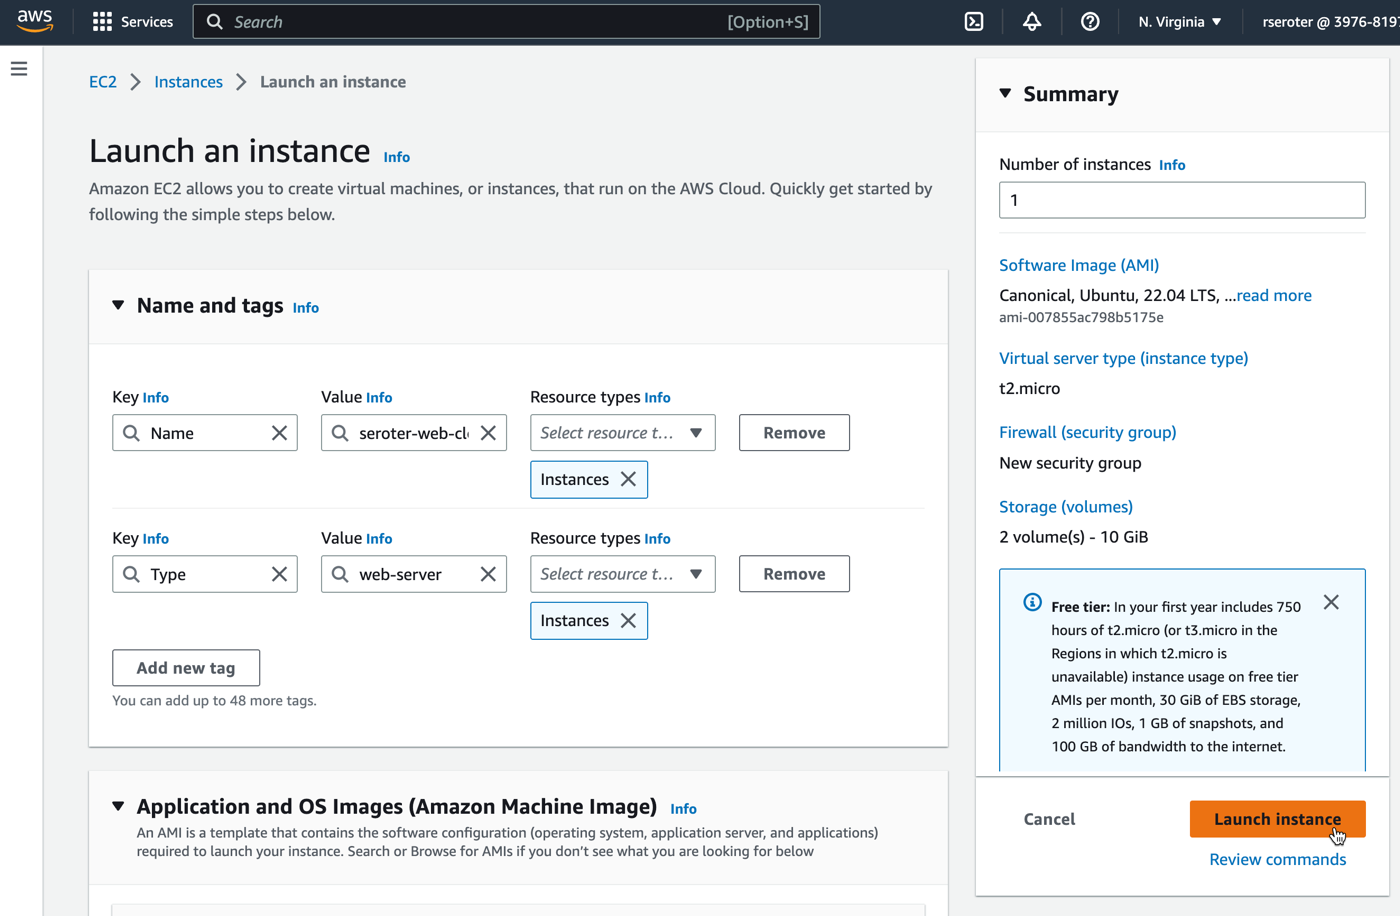Open the hamburger side navigation menu

click(x=19, y=69)
